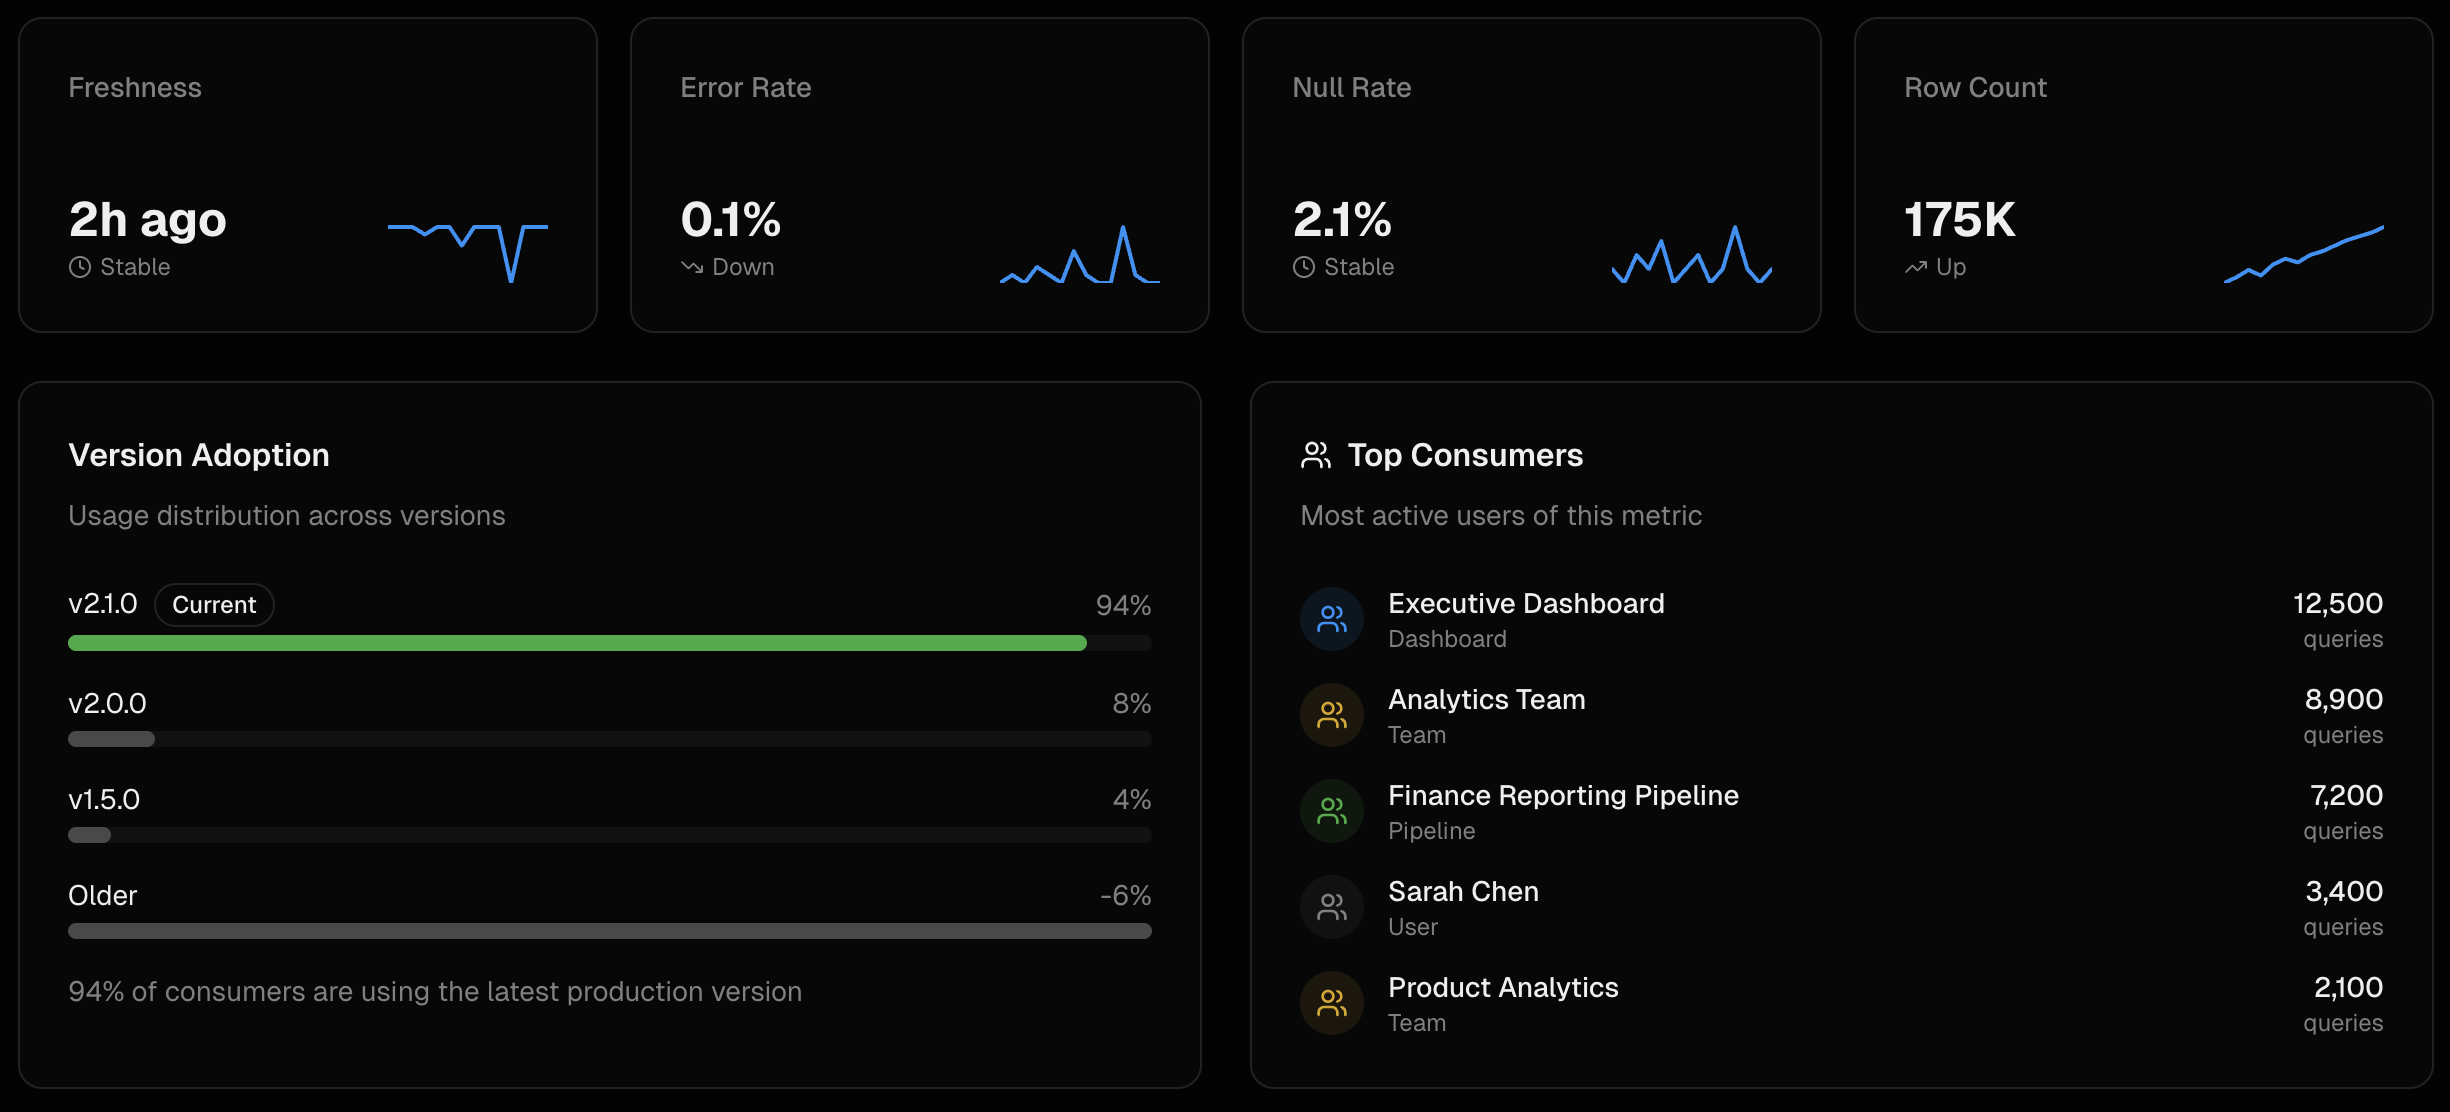Screen dimensions: 2450x1112
Task: Click the clock icon on the Freshness card
Action: pos(80,267)
